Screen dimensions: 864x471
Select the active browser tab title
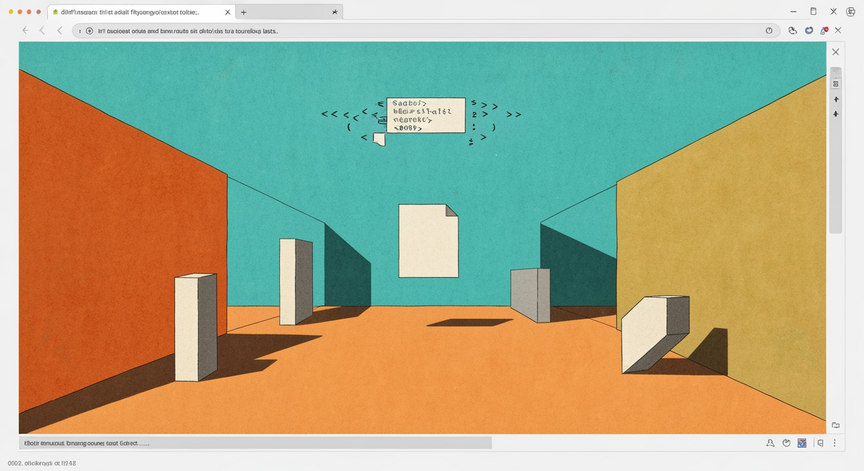click(130, 12)
